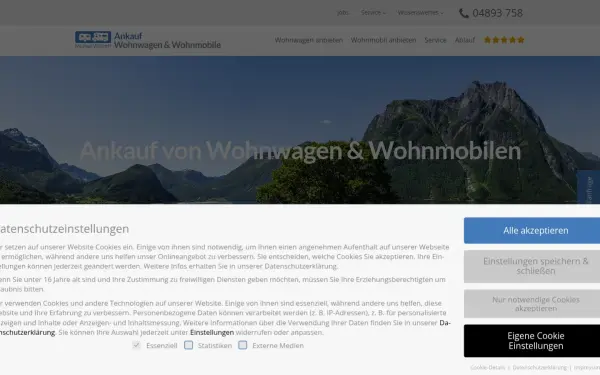
Task: Click the bold Einstellungen link in text
Action: (x=212, y=333)
